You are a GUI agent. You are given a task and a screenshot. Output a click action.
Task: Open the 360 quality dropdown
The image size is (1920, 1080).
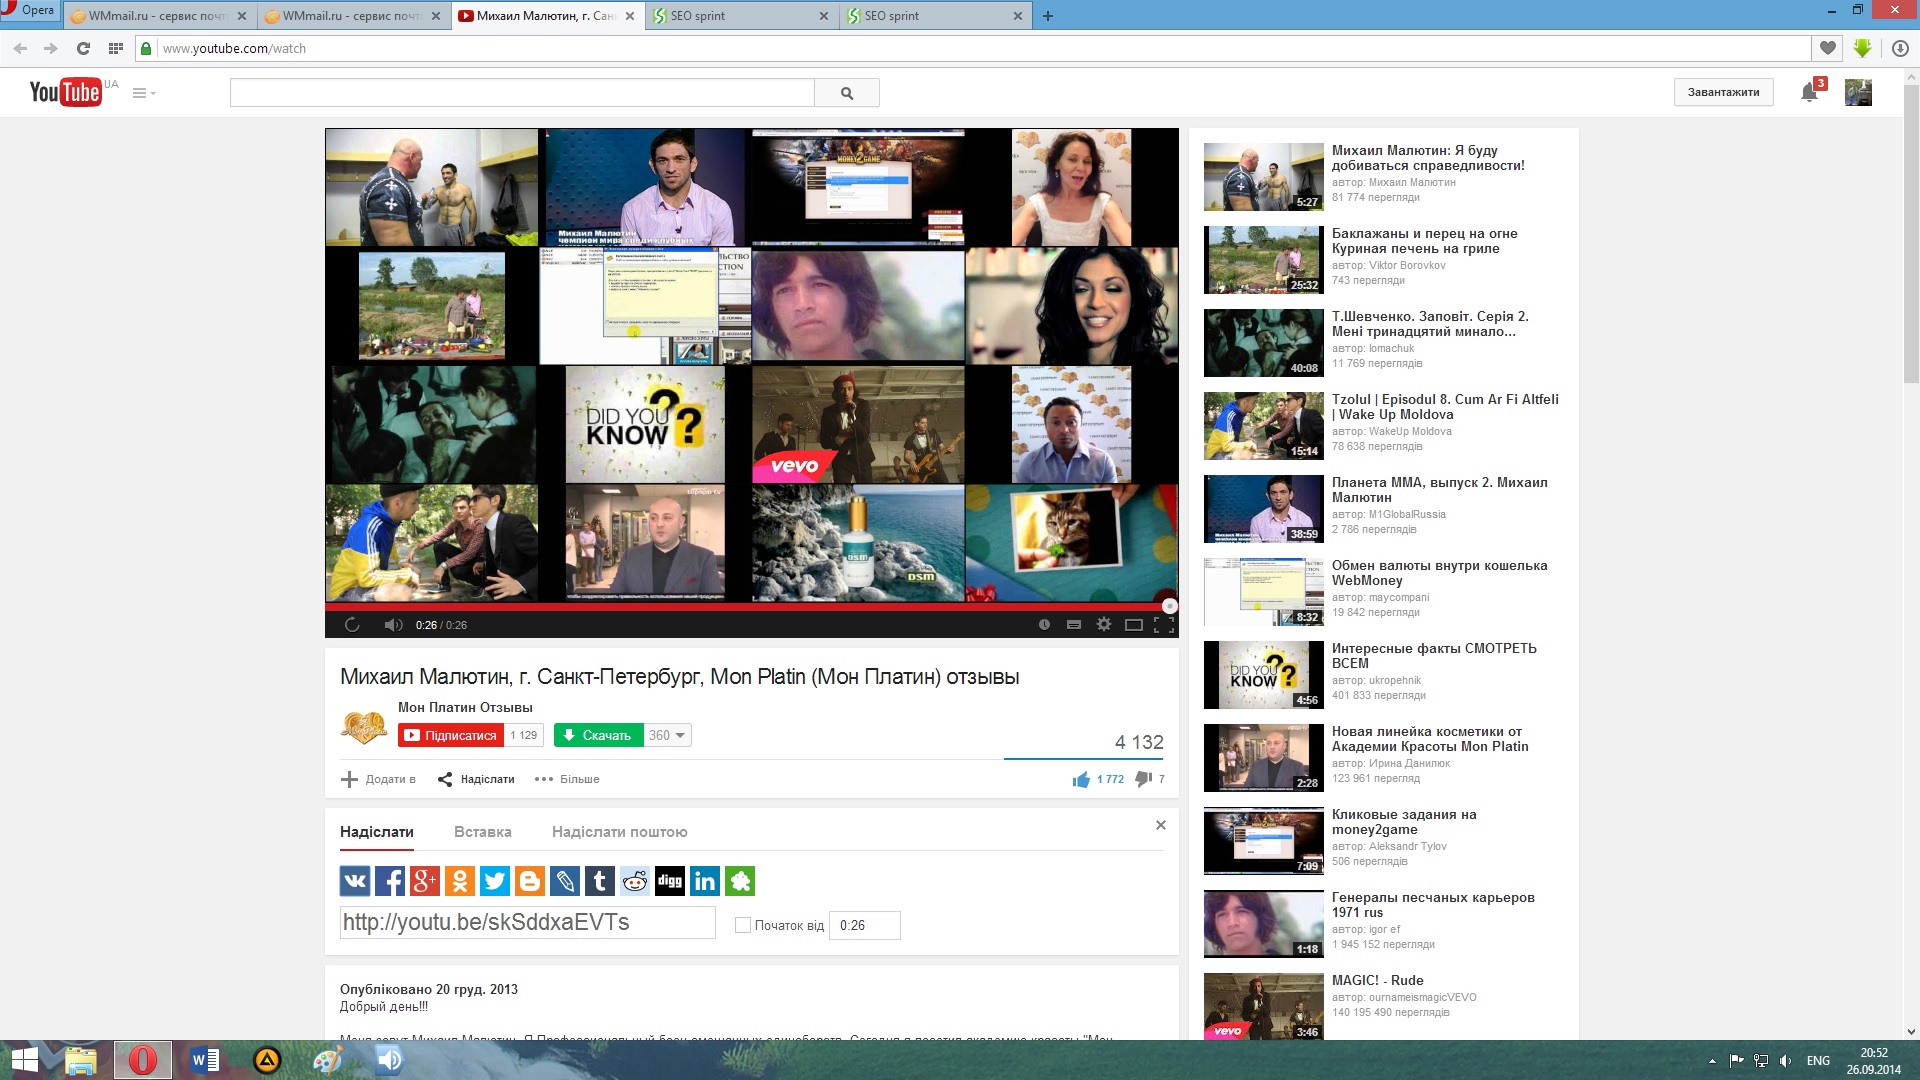click(x=667, y=735)
